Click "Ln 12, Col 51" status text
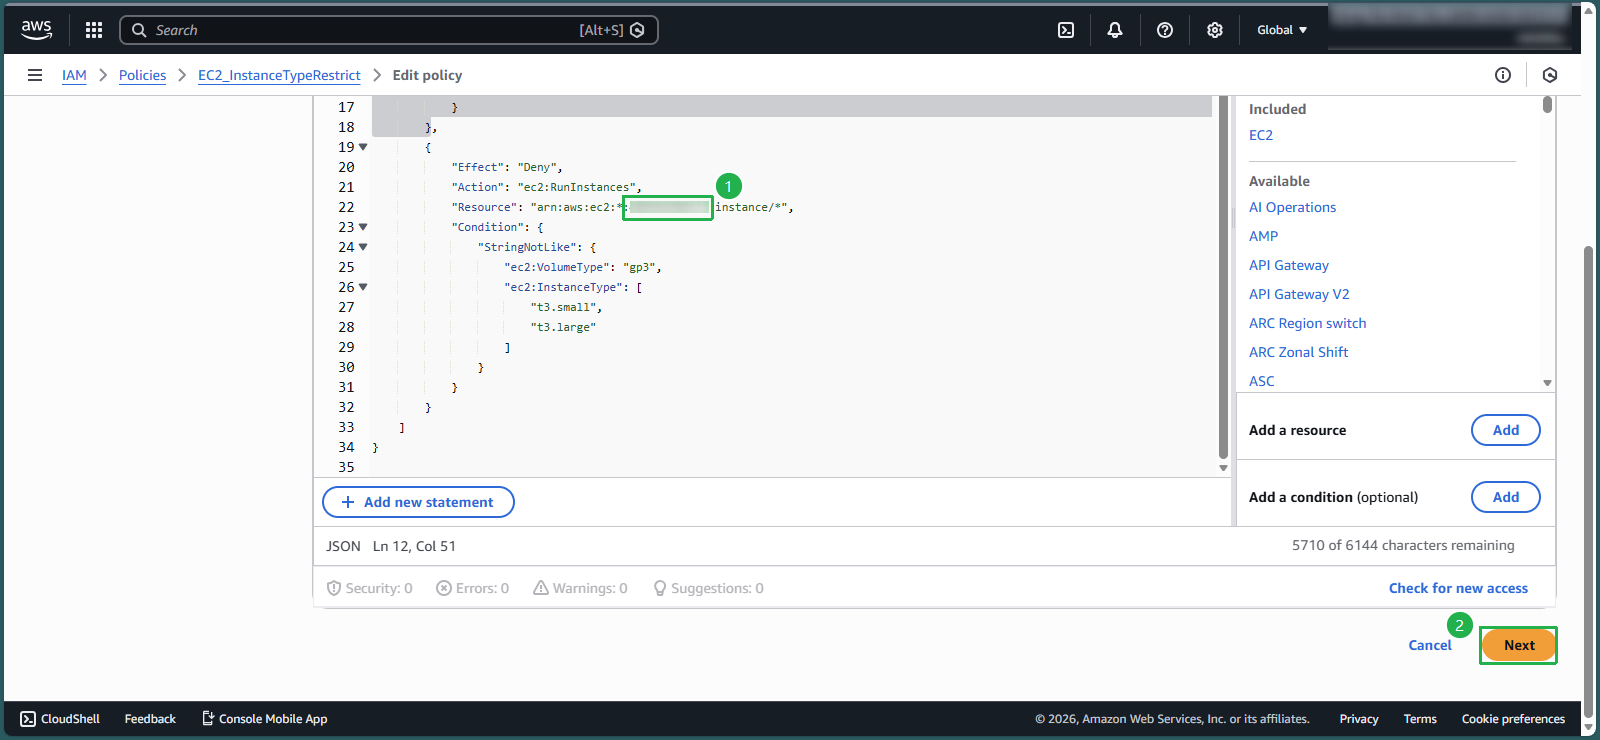The height and width of the screenshot is (740, 1600). tap(414, 546)
